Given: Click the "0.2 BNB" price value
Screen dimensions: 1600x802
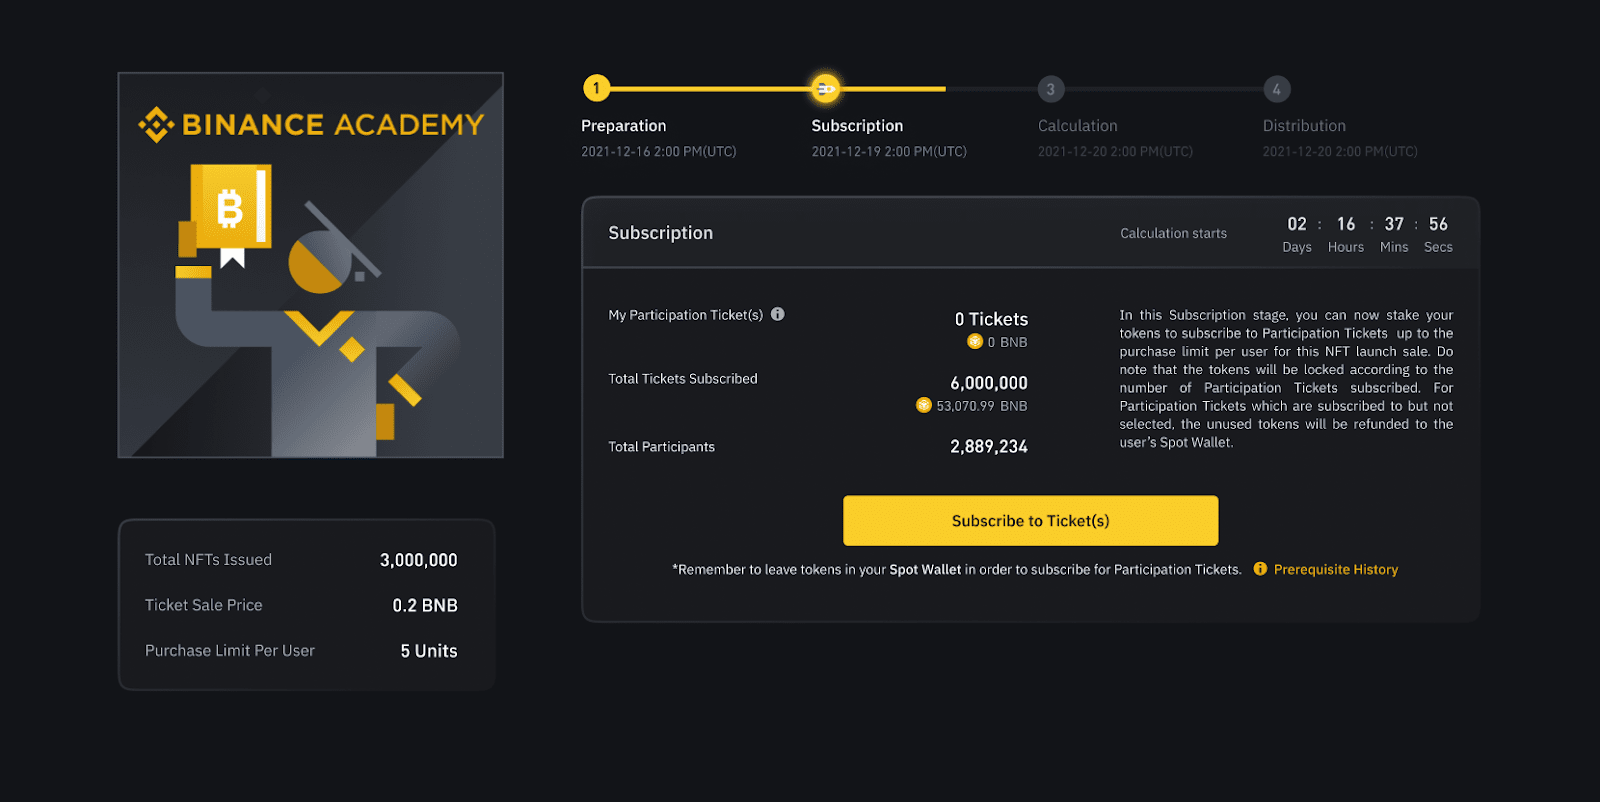Looking at the screenshot, I should pos(425,606).
